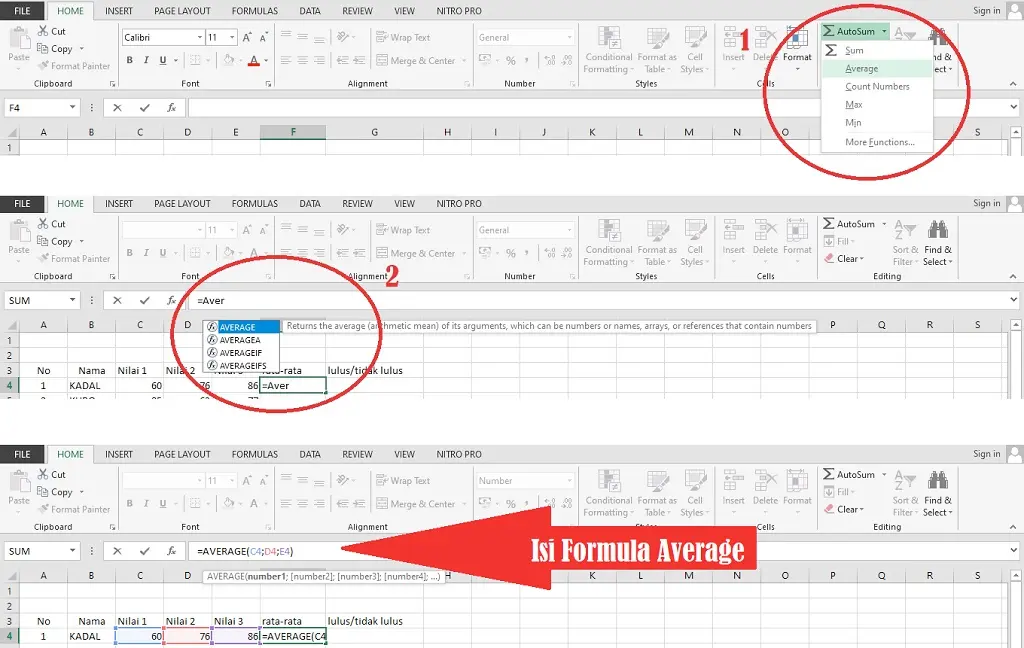The image size is (1024, 648).
Task: Open the Calibri font name dropdown
Action: click(200, 37)
